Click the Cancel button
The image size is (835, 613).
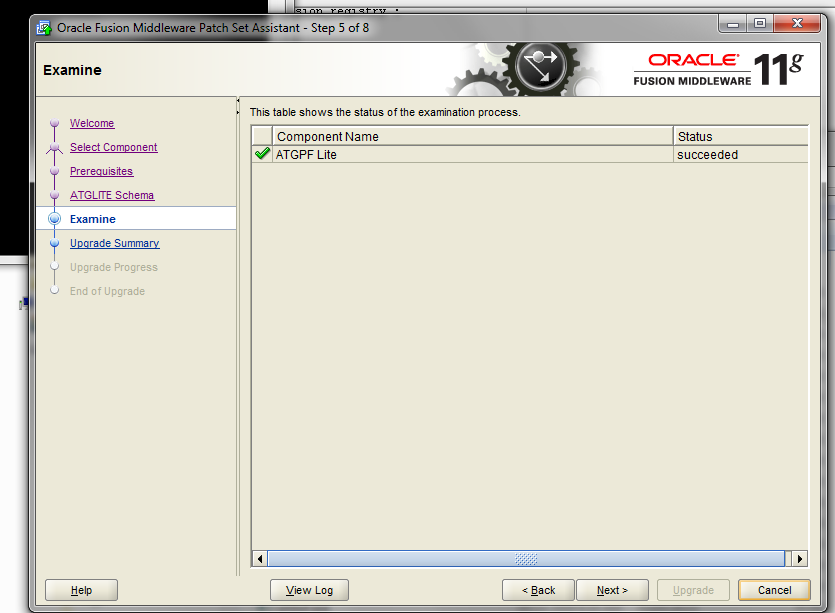pyautogui.click(x=774, y=590)
